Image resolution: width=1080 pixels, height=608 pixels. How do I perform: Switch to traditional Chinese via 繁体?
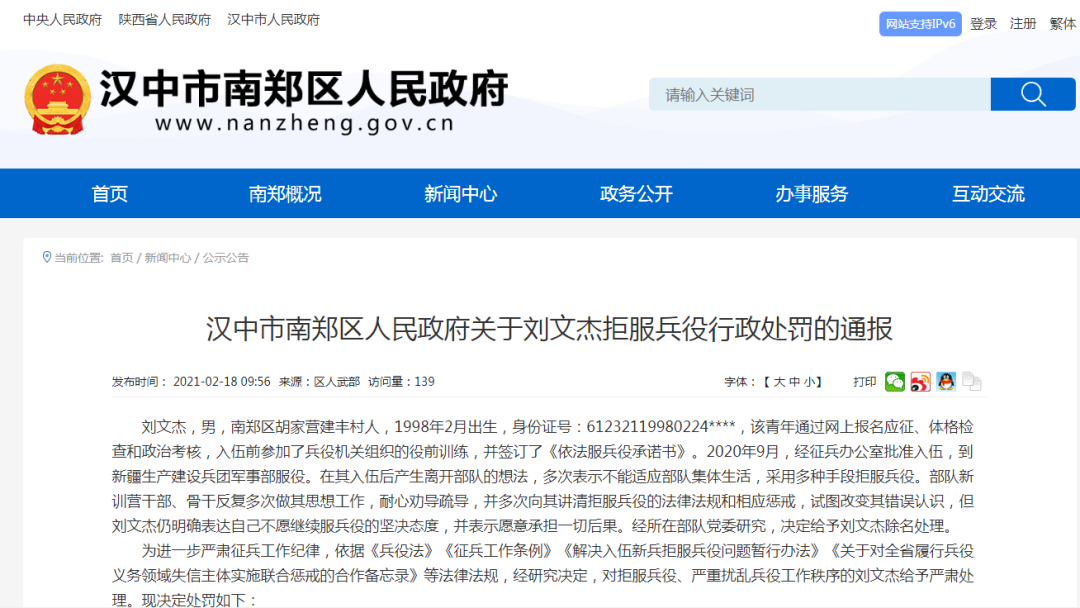tap(1060, 23)
